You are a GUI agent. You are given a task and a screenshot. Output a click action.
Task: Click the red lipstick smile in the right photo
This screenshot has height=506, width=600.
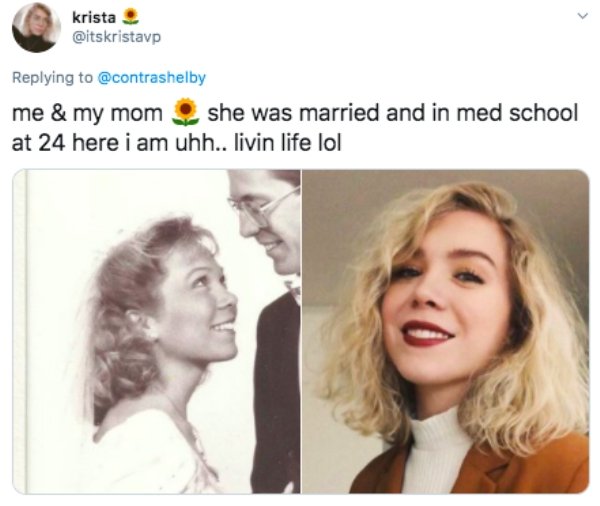[429, 332]
